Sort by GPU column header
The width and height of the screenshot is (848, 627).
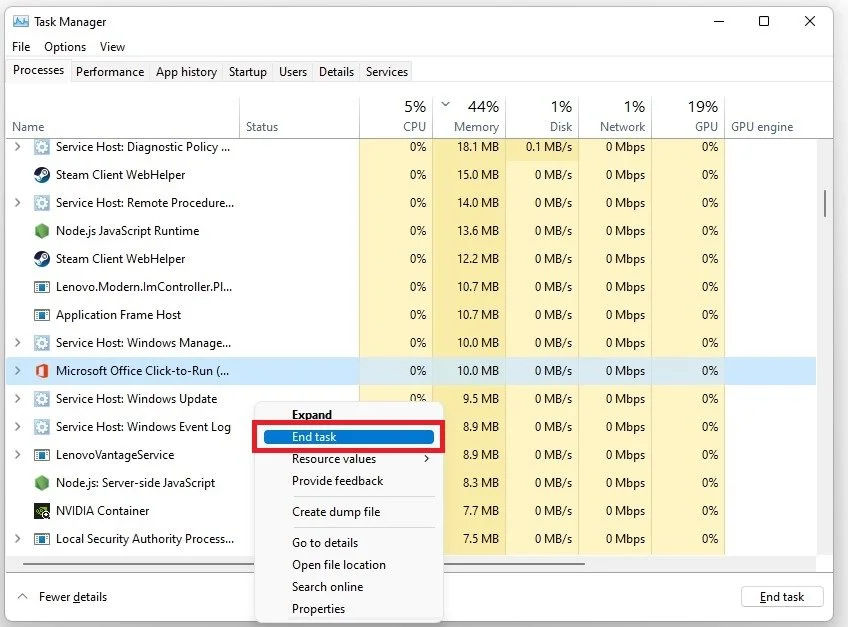(x=688, y=118)
